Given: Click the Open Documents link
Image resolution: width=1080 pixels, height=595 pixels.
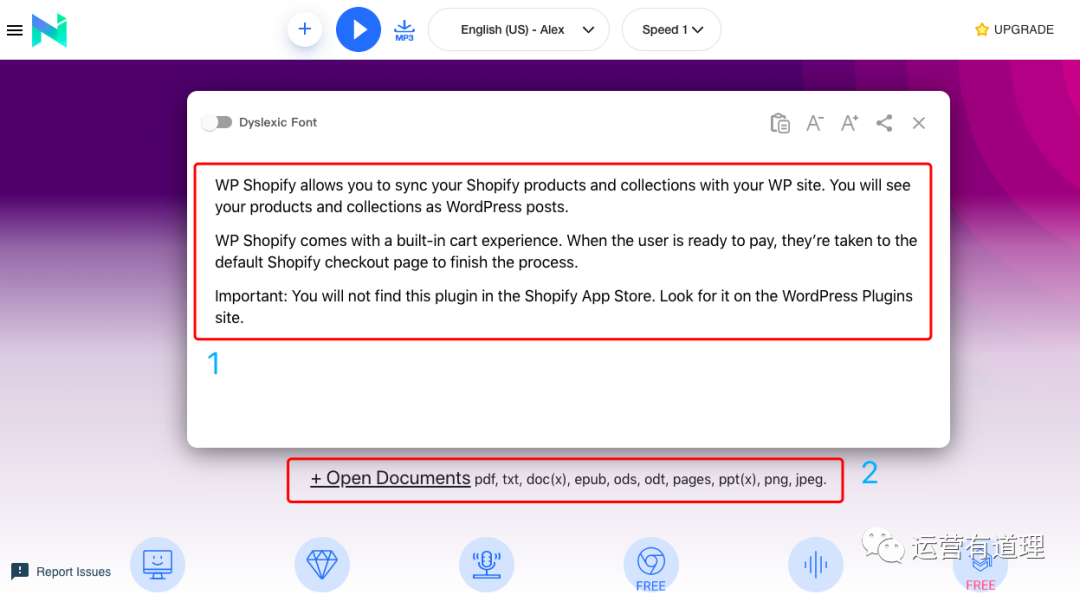Looking at the screenshot, I should 390,479.
